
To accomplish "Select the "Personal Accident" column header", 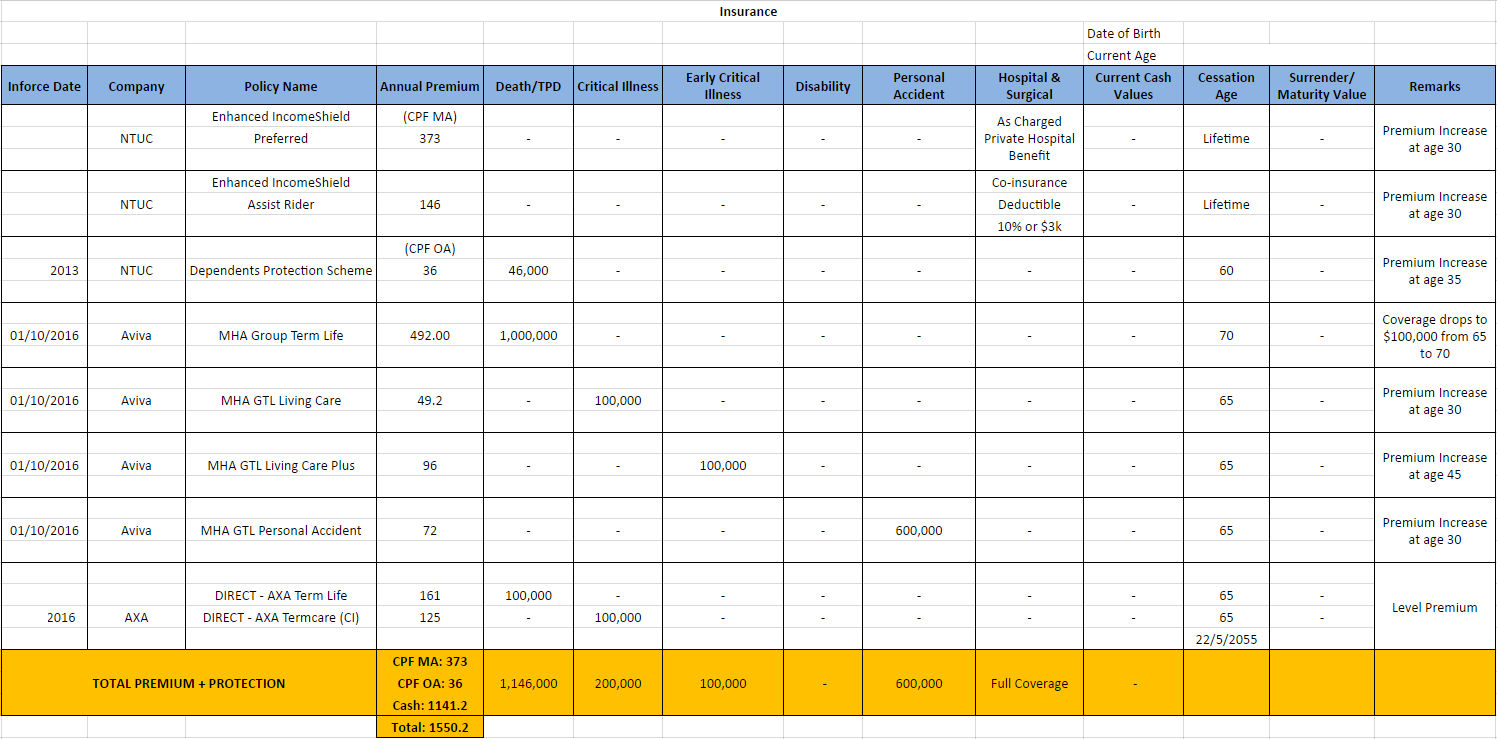I will (919, 86).
